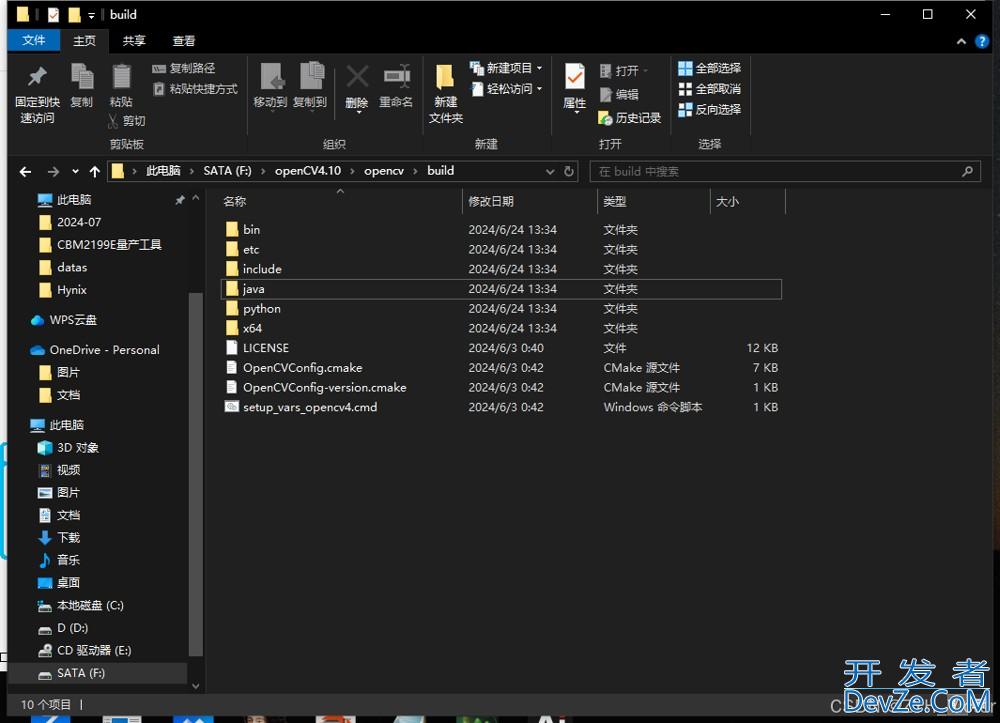Open the recent locations dropdown arrow
This screenshot has height=723, width=1000.
[75, 172]
